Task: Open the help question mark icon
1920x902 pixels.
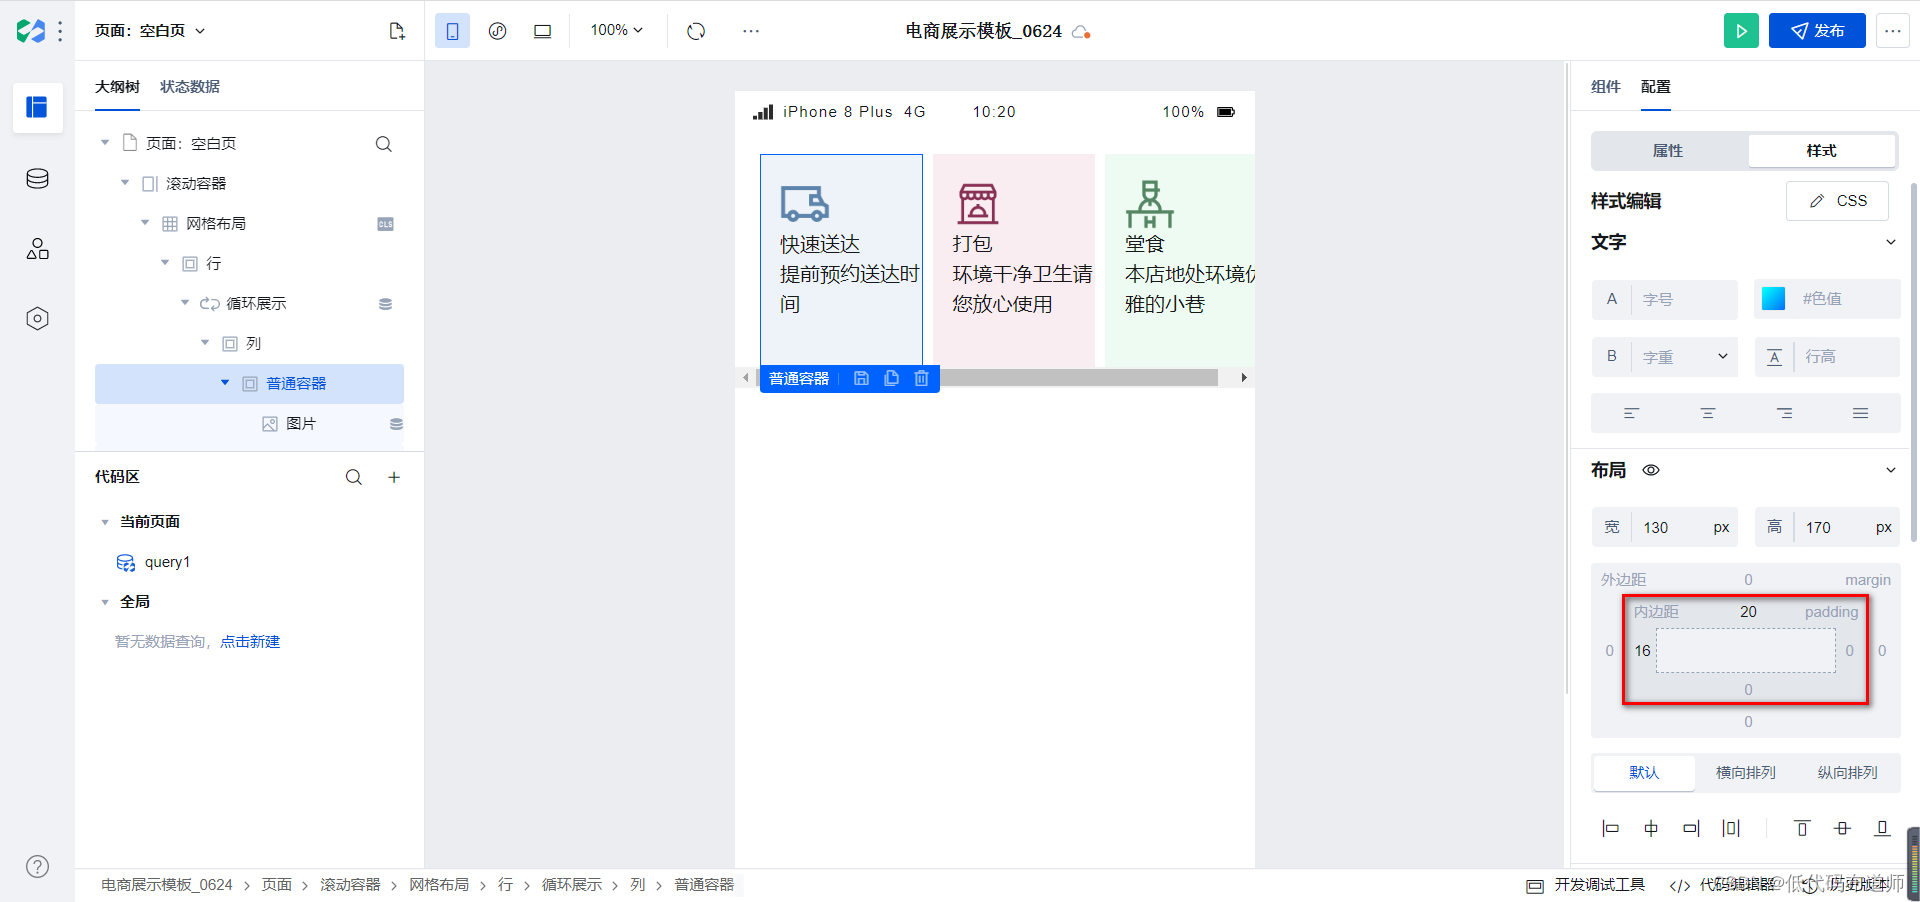Action: point(37,867)
